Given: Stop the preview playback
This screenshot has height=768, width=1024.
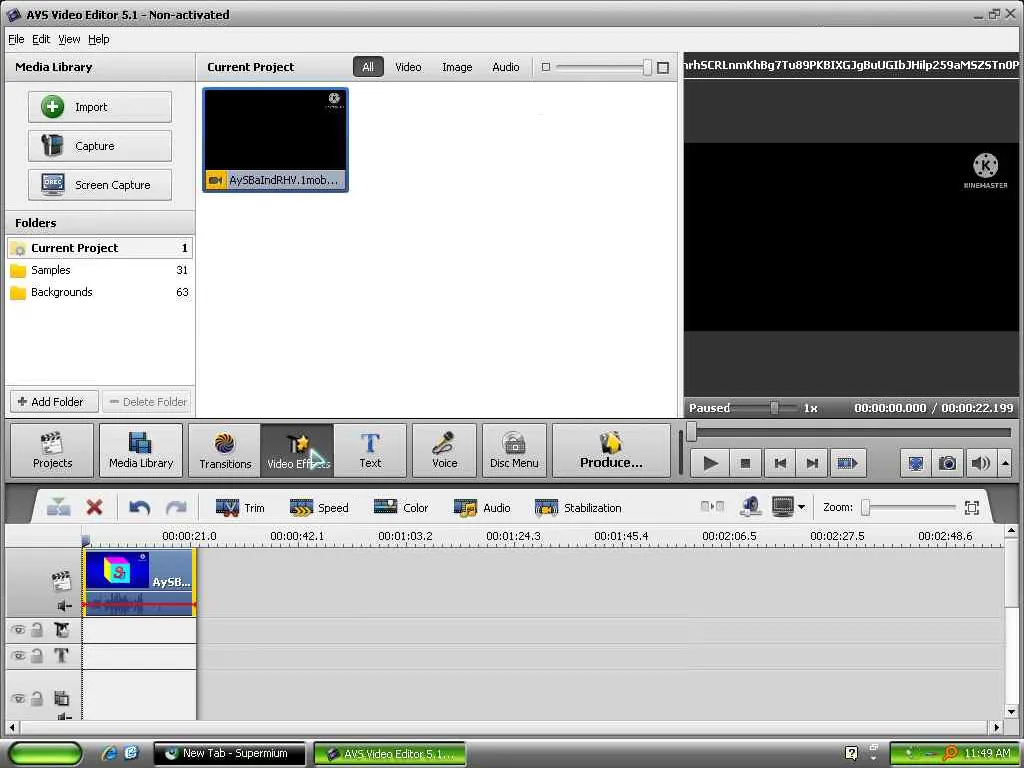Looking at the screenshot, I should click(745, 463).
